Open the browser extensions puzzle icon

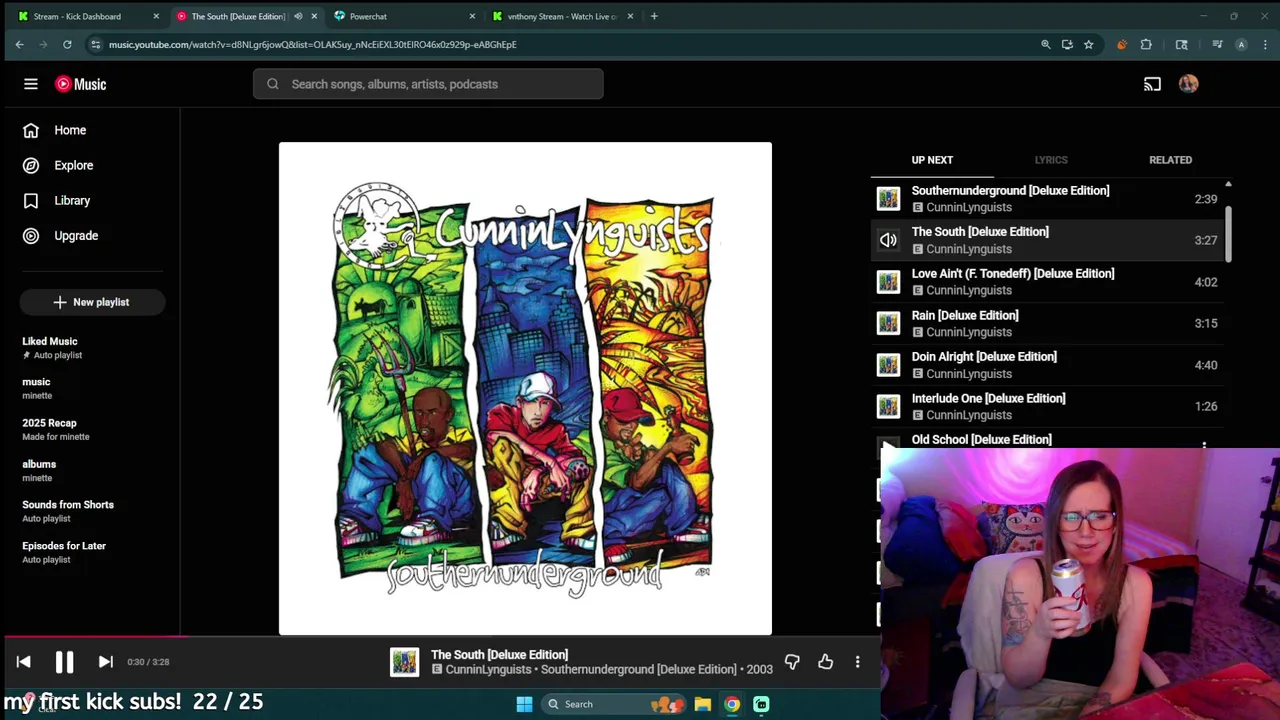click(1146, 44)
